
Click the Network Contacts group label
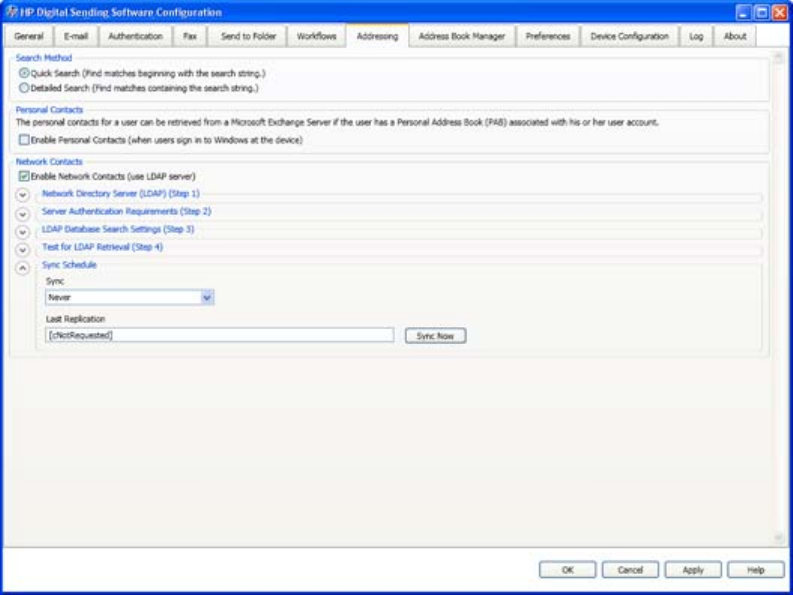point(49,161)
